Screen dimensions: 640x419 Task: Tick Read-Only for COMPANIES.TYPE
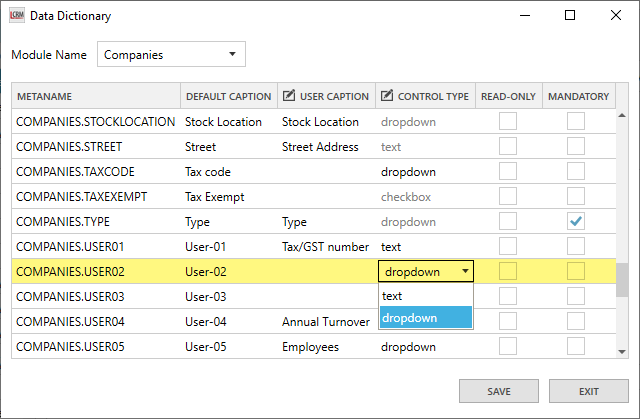[x=508, y=221]
